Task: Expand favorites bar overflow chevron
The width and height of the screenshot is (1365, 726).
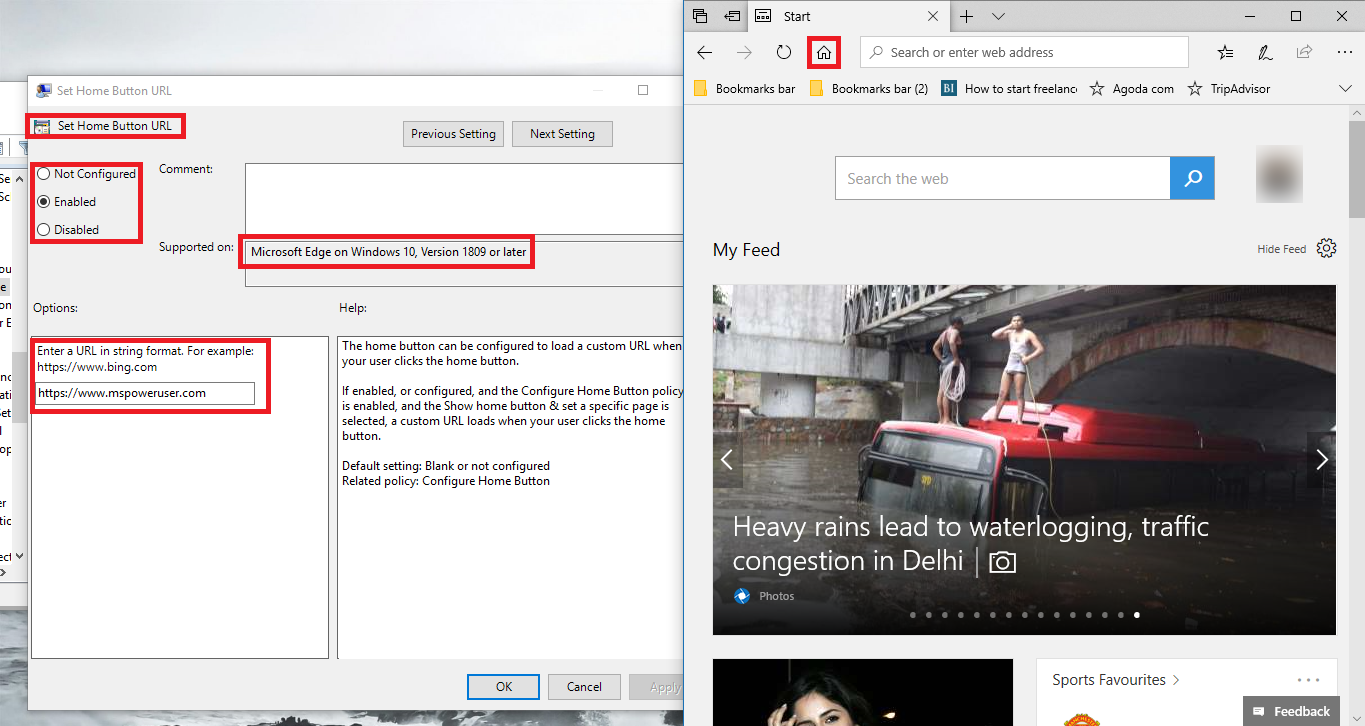Action: pyautogui.click(x=1346, y=89)
